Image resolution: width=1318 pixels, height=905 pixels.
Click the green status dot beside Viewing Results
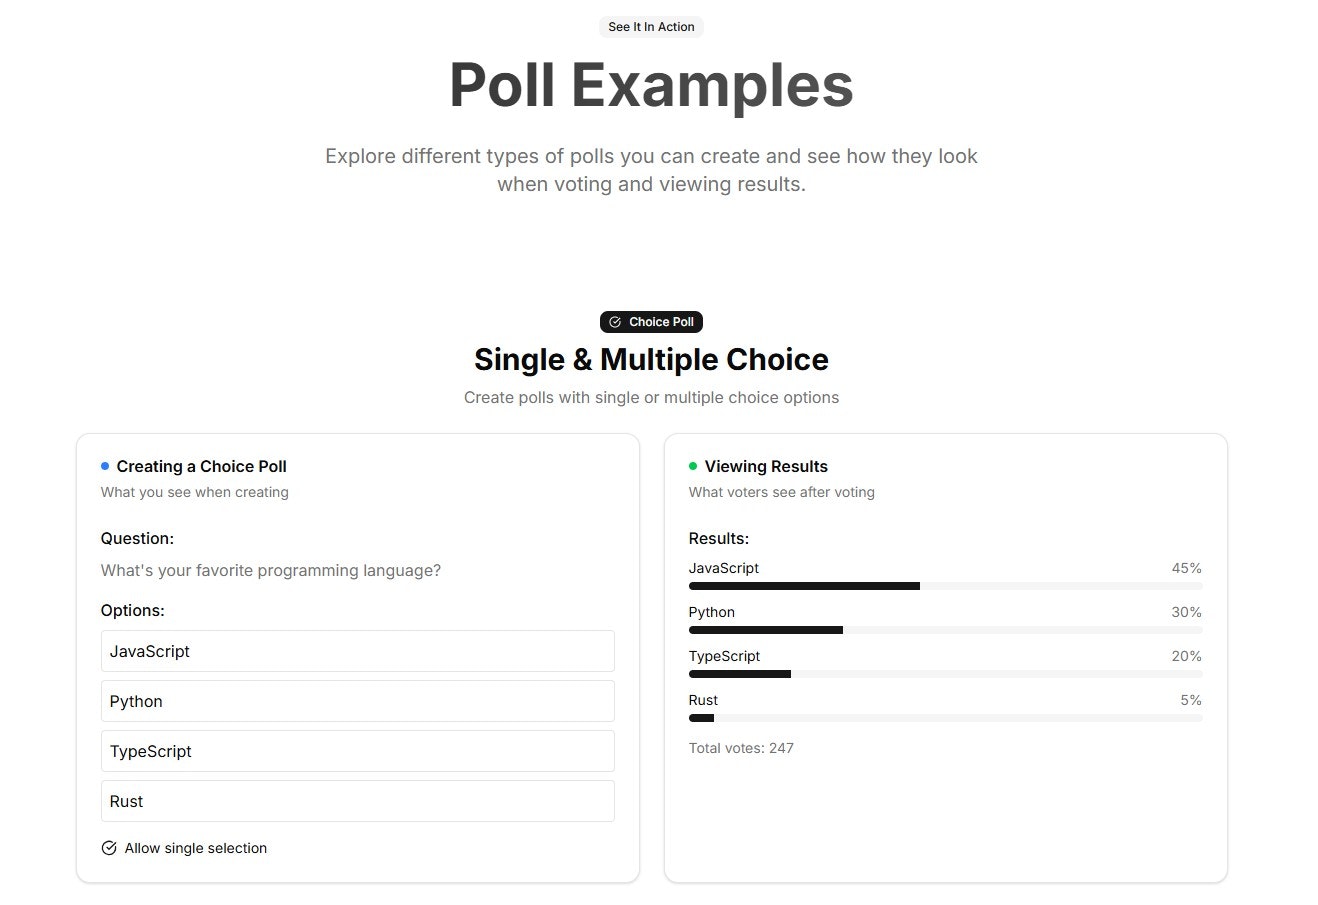tap(692, 465)
